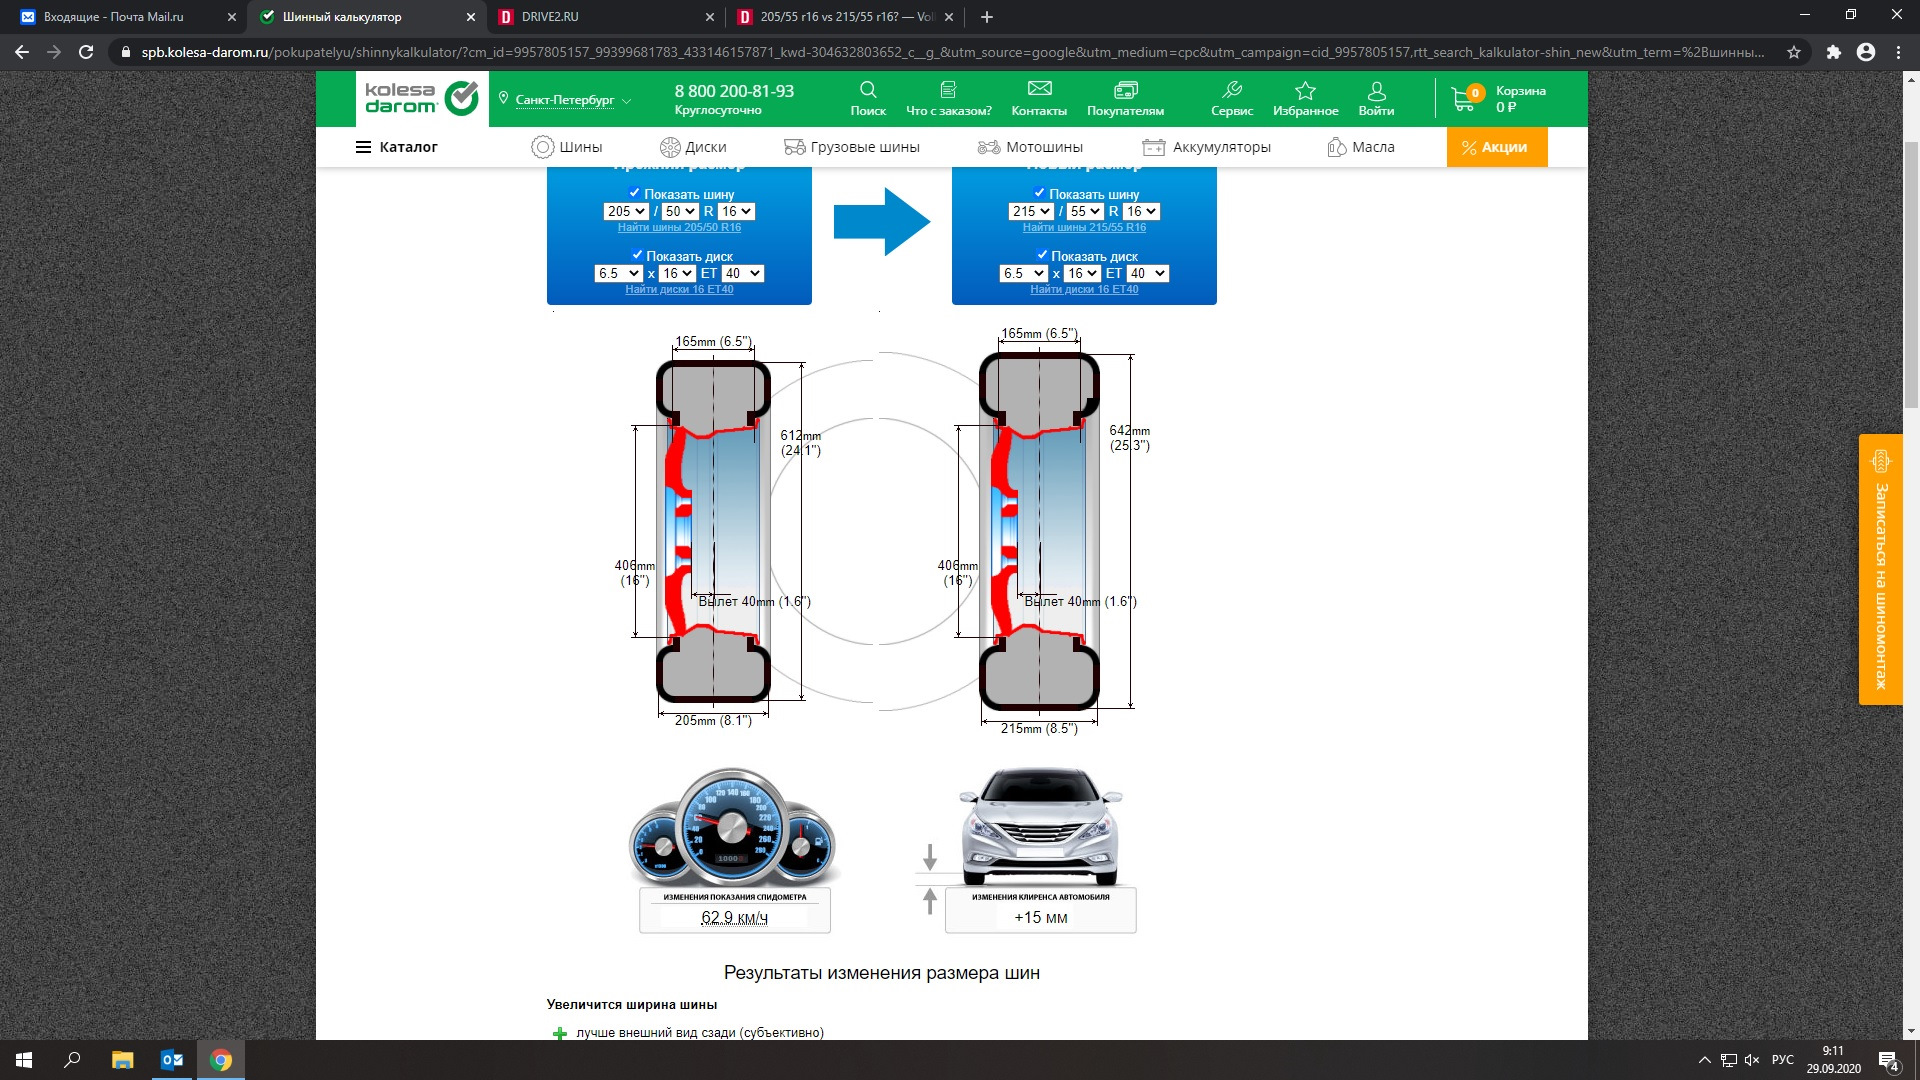Screen dimensions: 1920x1080
Task: Open Избранное star icon
Action: point(1305,90)
